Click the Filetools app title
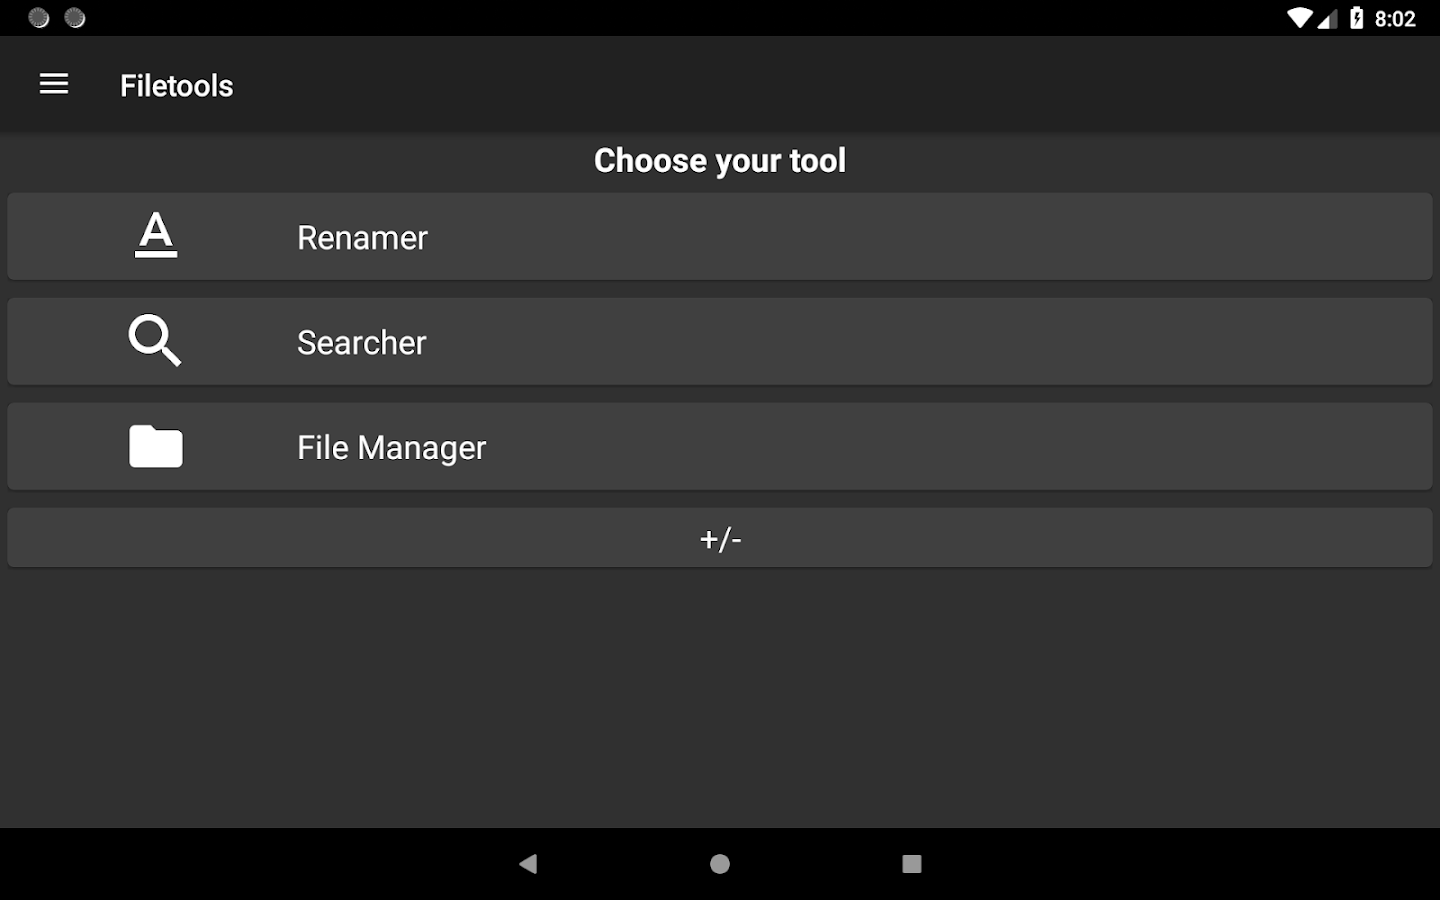Screen dimensions: 1440x900 tap(176, 86)
